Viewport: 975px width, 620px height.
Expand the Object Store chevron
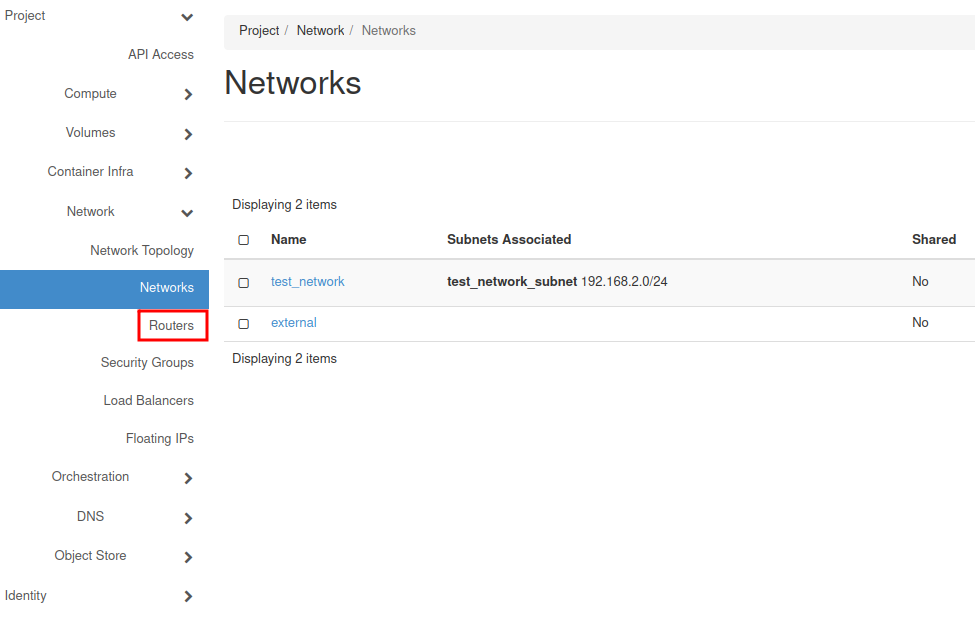(x=188, y=557)
